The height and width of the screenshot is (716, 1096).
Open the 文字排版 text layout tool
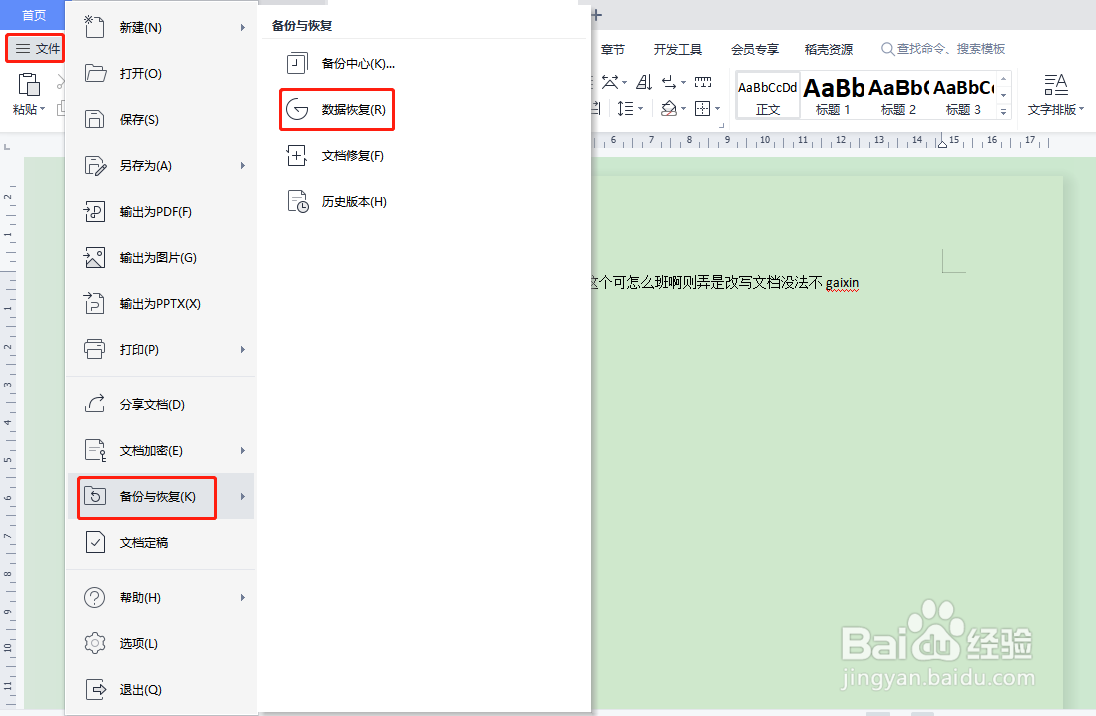coord(1055,95)
